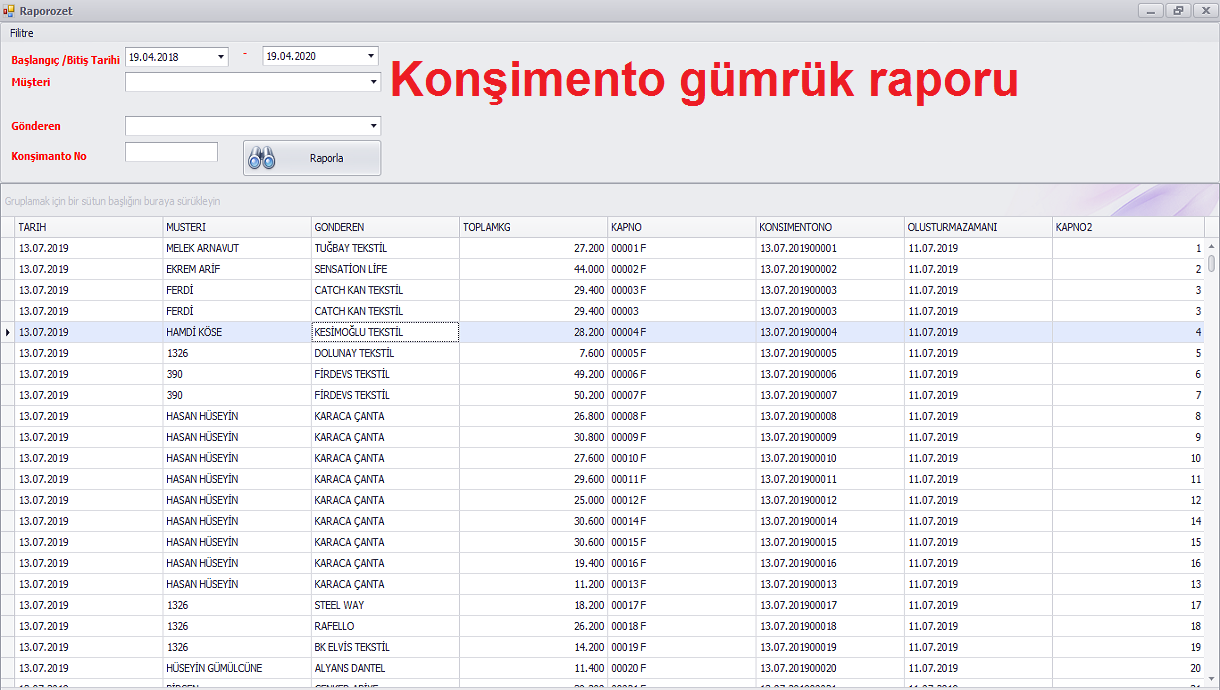Select the RAFELLO cell

385,626
